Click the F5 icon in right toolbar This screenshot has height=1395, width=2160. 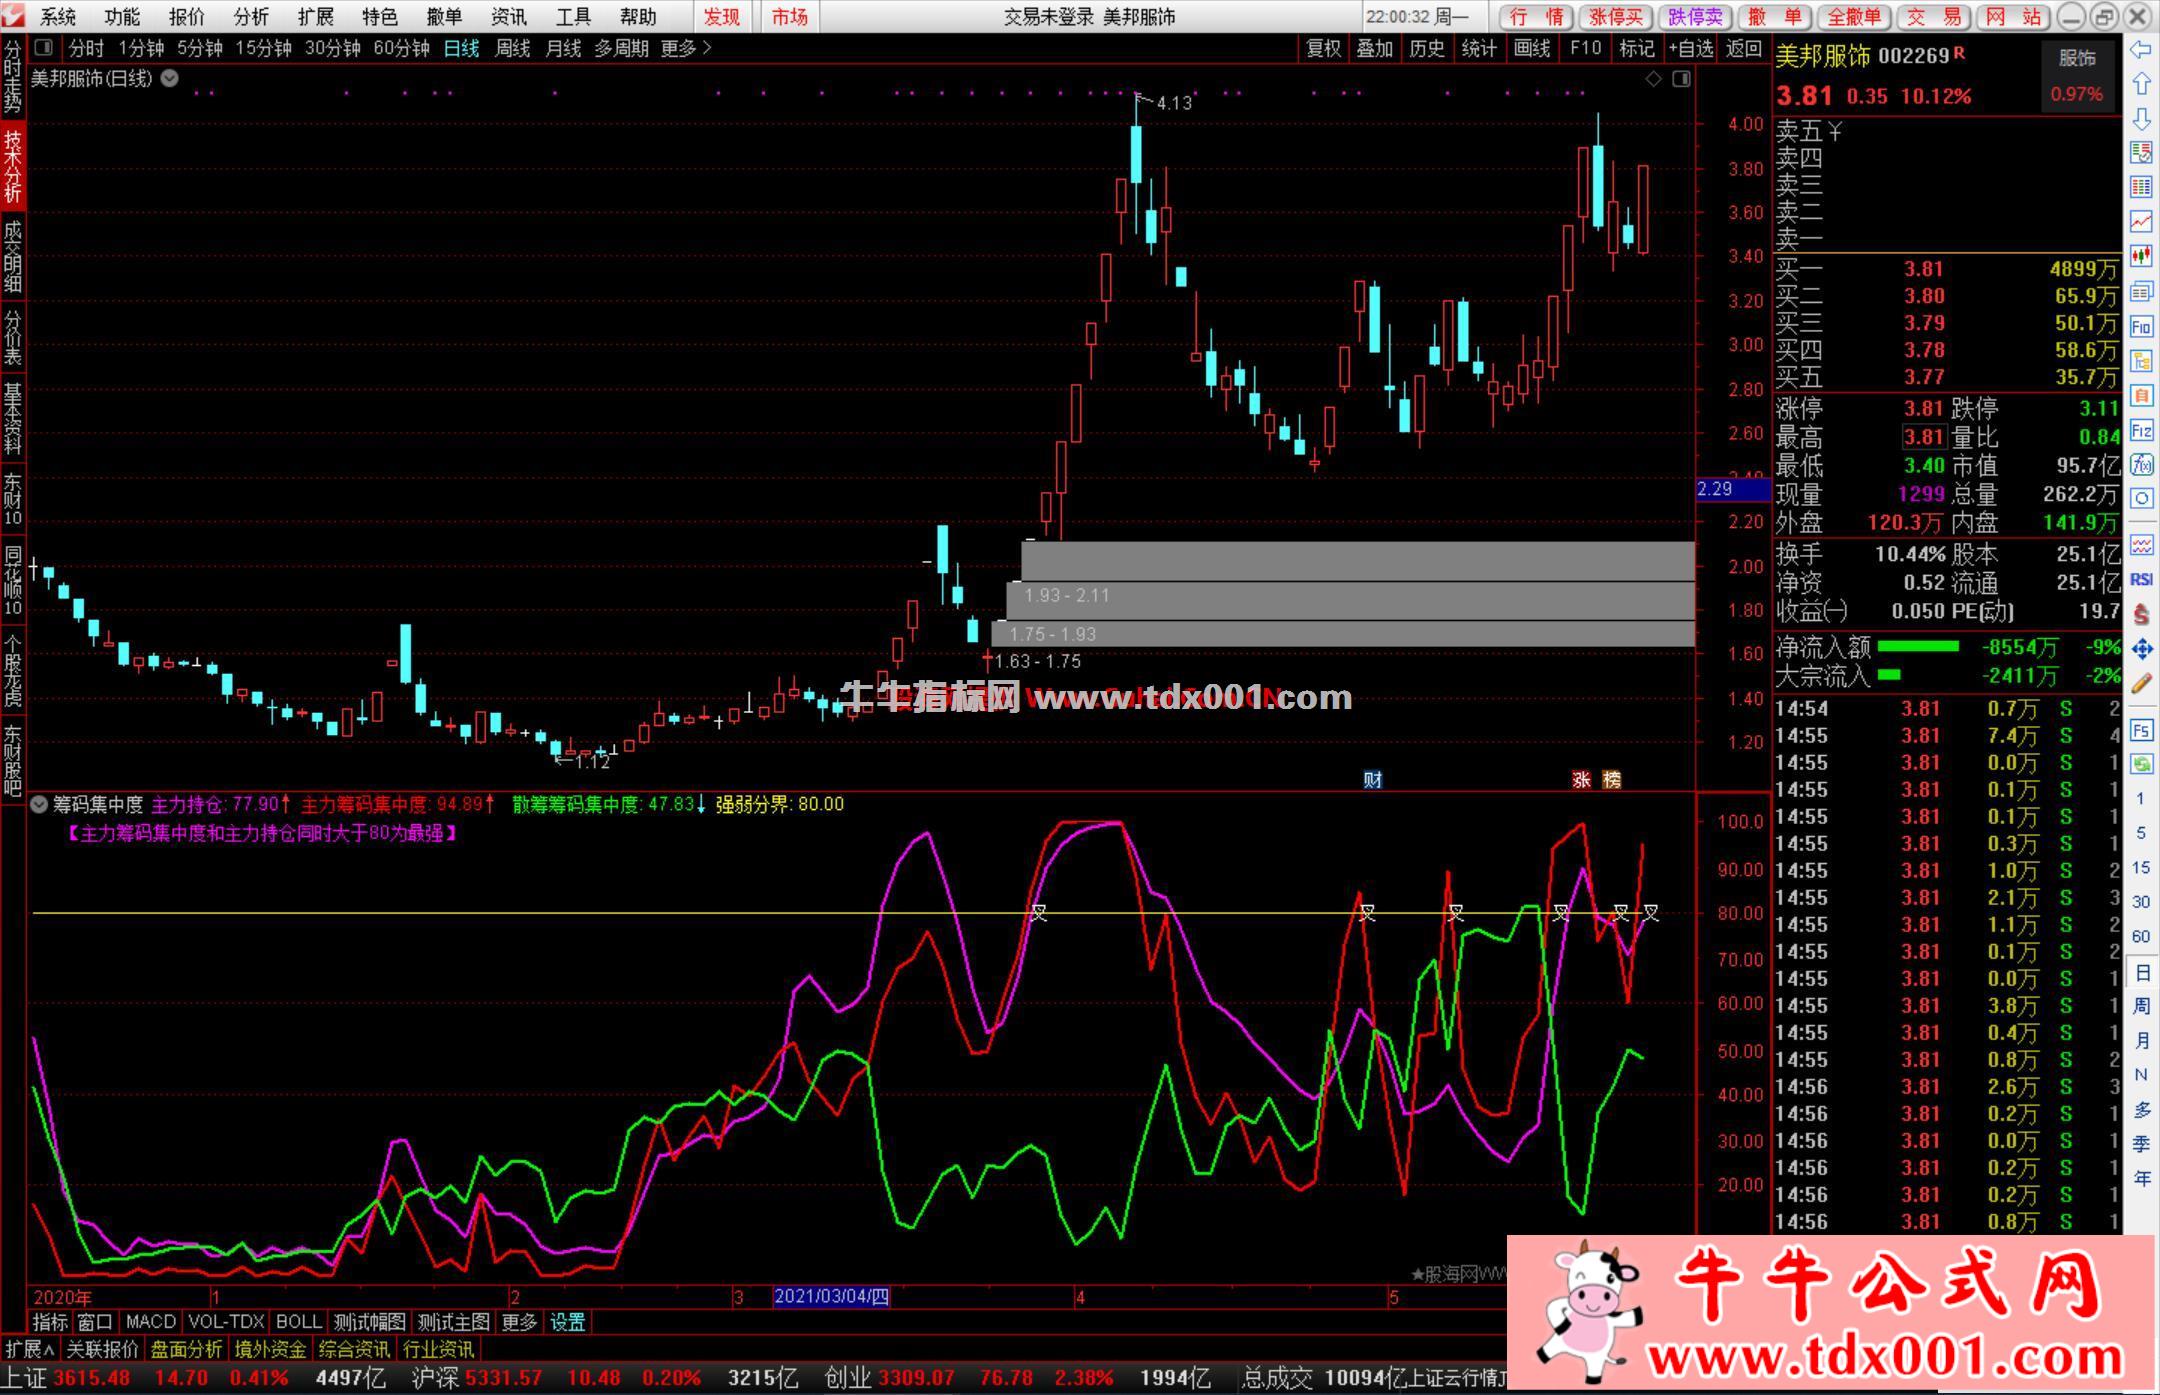(2141, 731)
